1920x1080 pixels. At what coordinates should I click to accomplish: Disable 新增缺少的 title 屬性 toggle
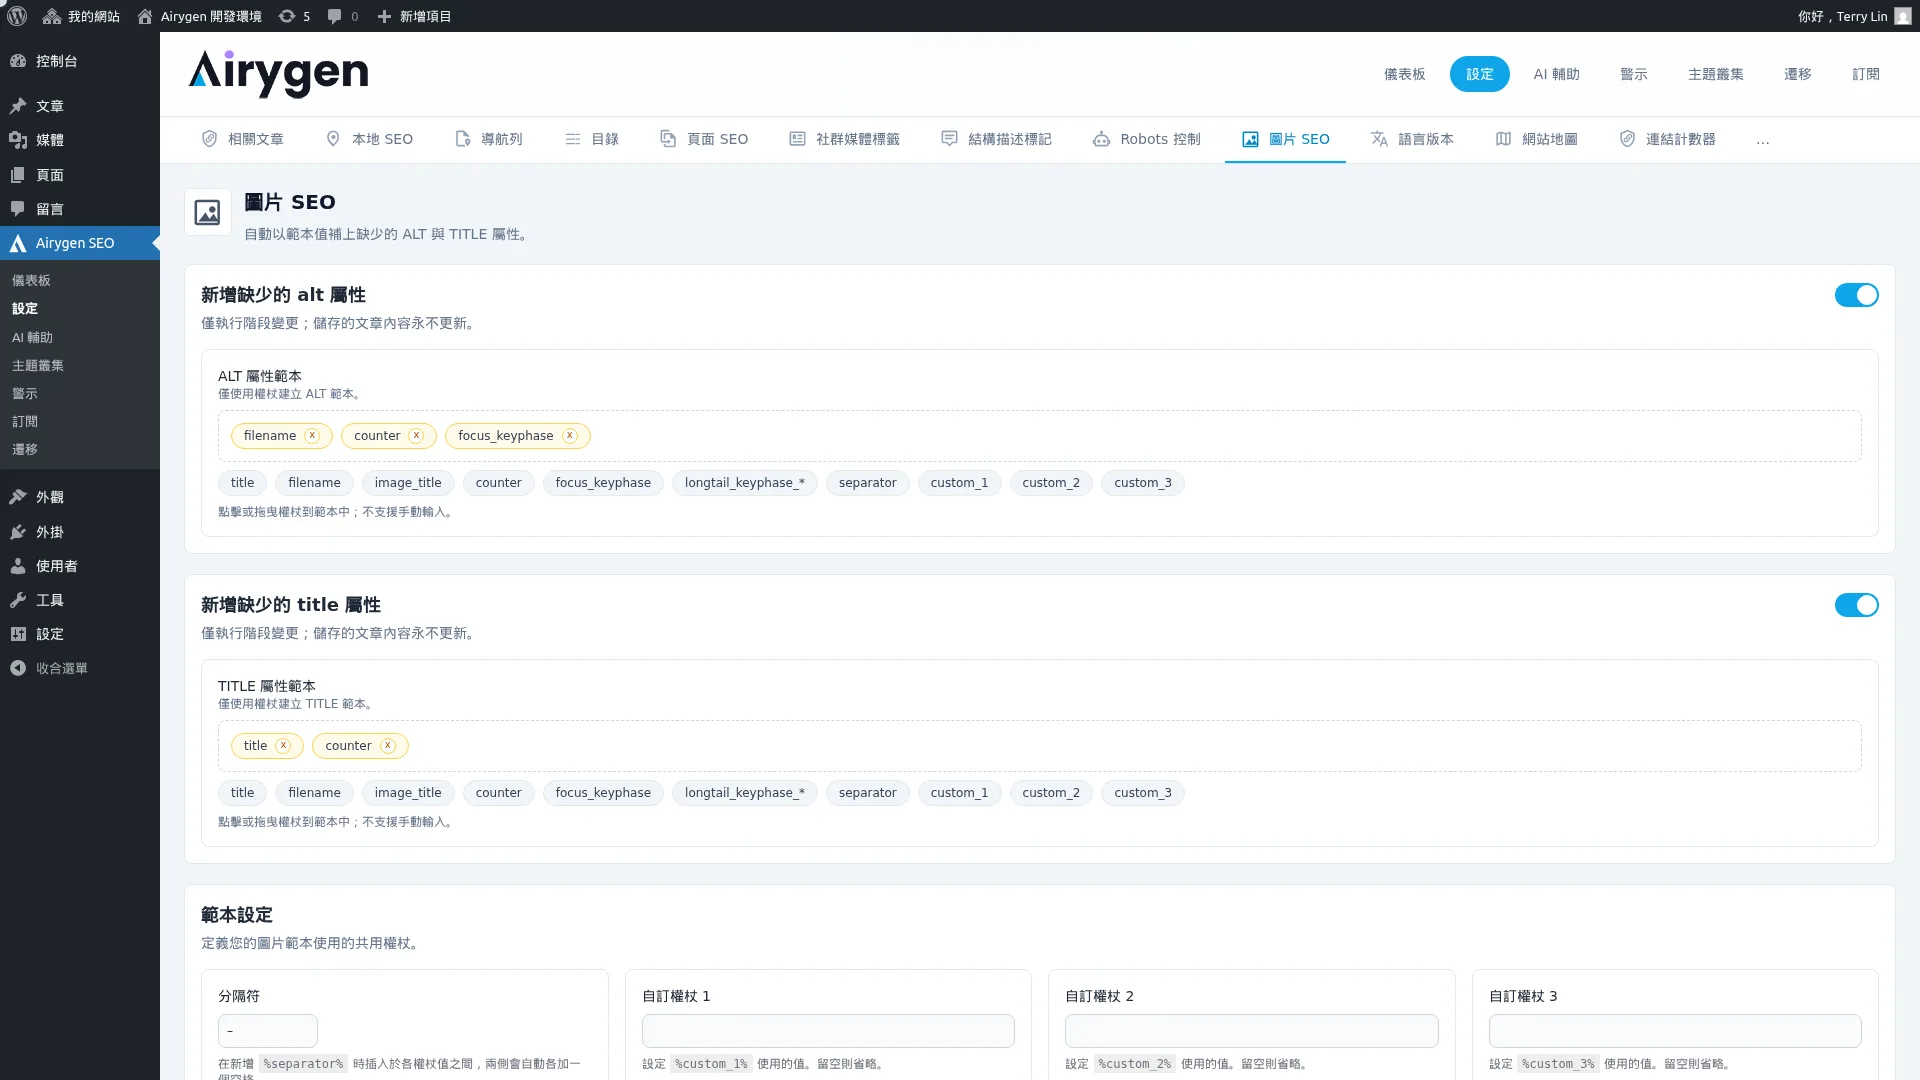(x=1856, y=605)
